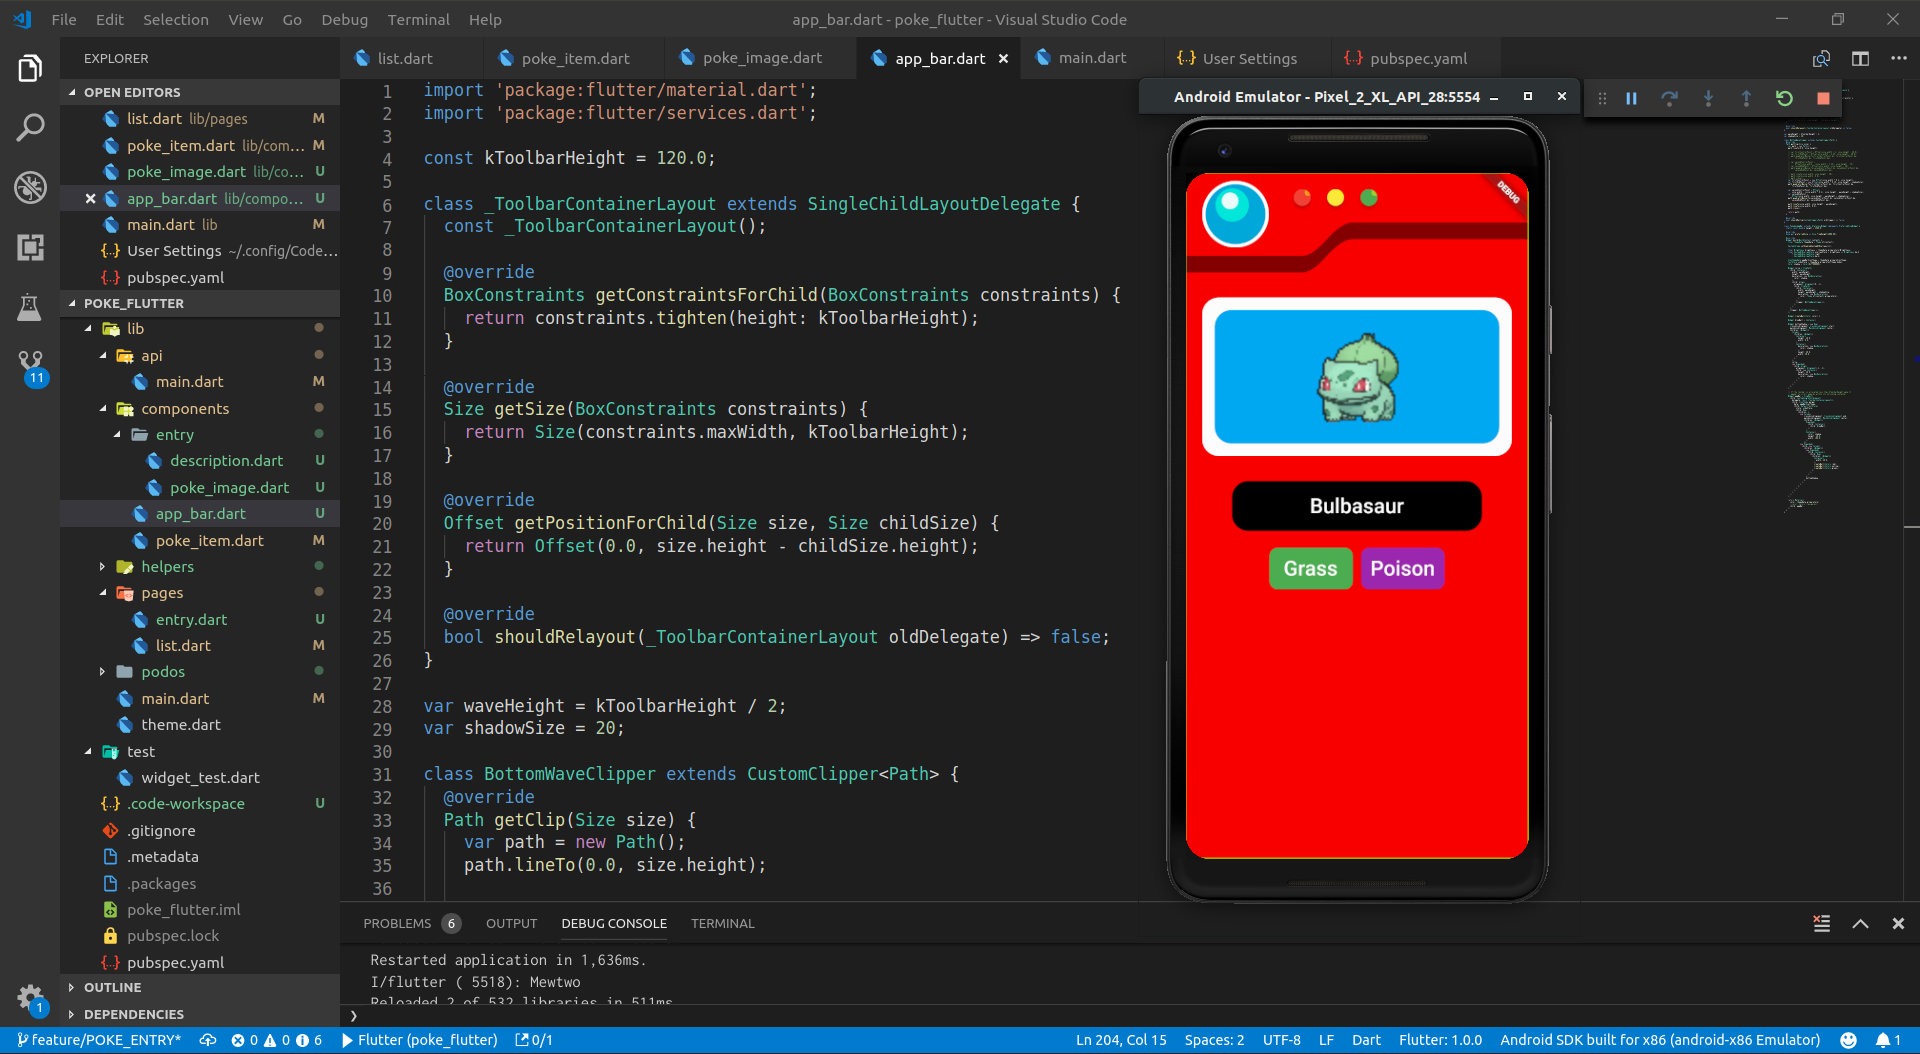Open the Explorer view in activity bar
This screenshot has height=1054, width=1920.
click(30, 69)
